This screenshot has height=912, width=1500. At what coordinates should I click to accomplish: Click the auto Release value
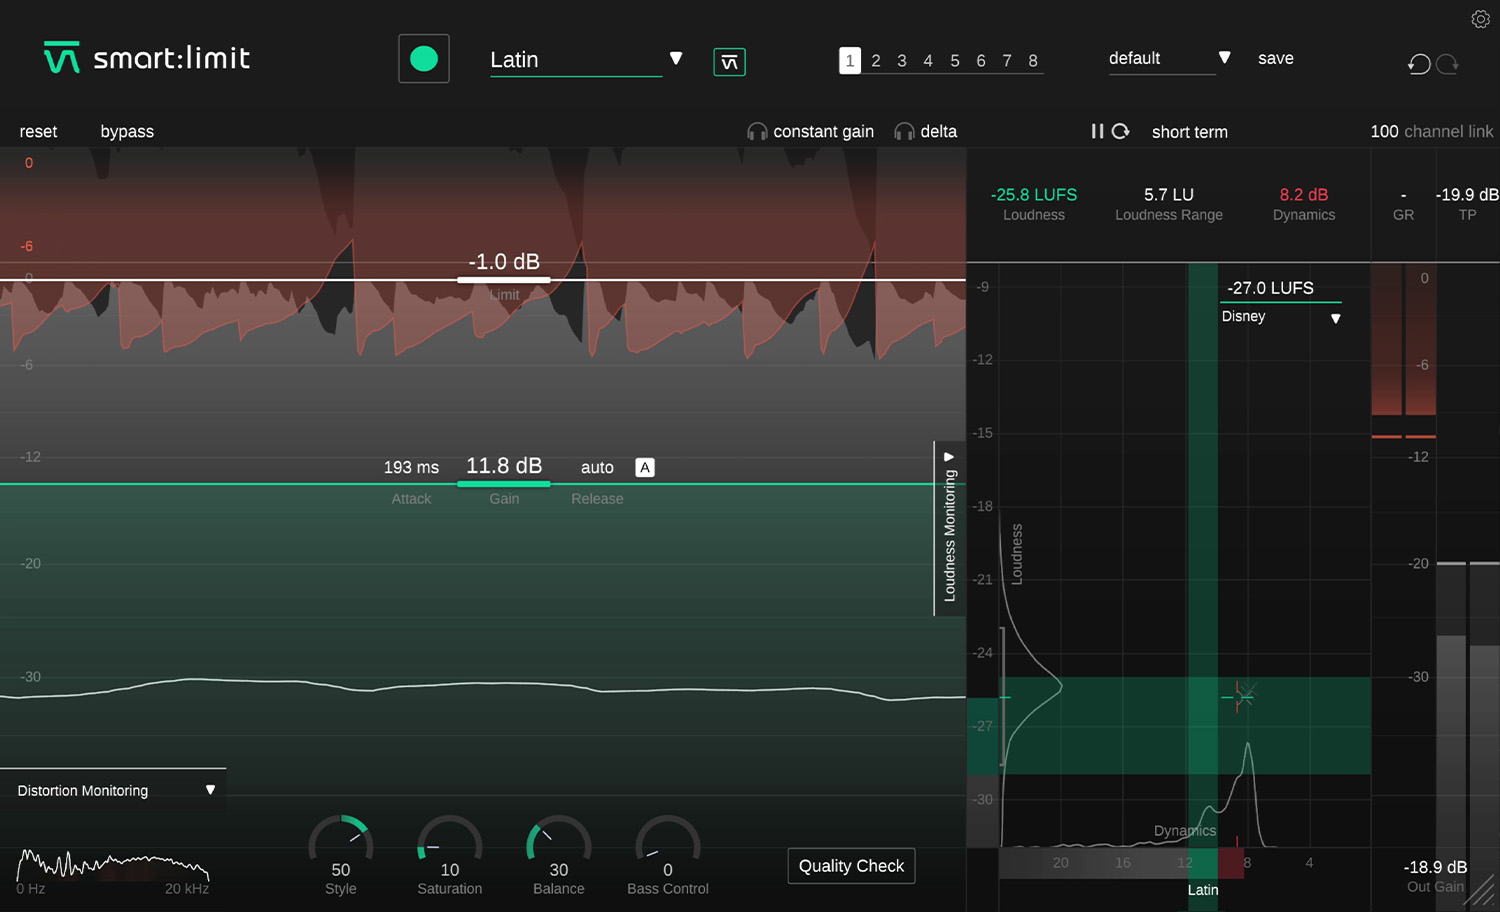pyautogui.click(x=597, y=467)
